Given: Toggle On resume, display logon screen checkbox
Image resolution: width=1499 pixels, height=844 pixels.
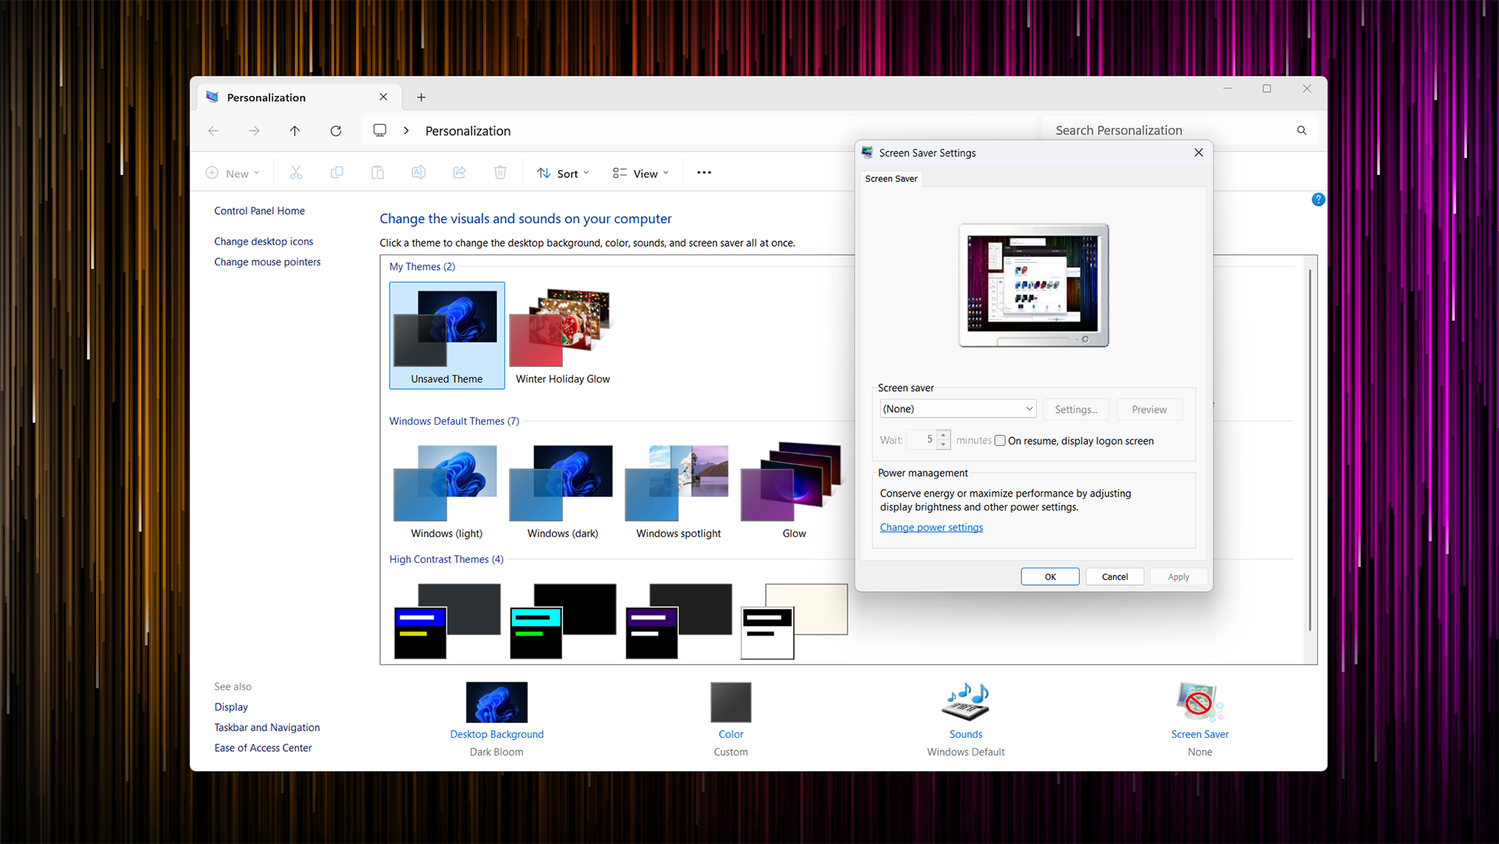Looking at the screenshot, I should pos(1000,441).
